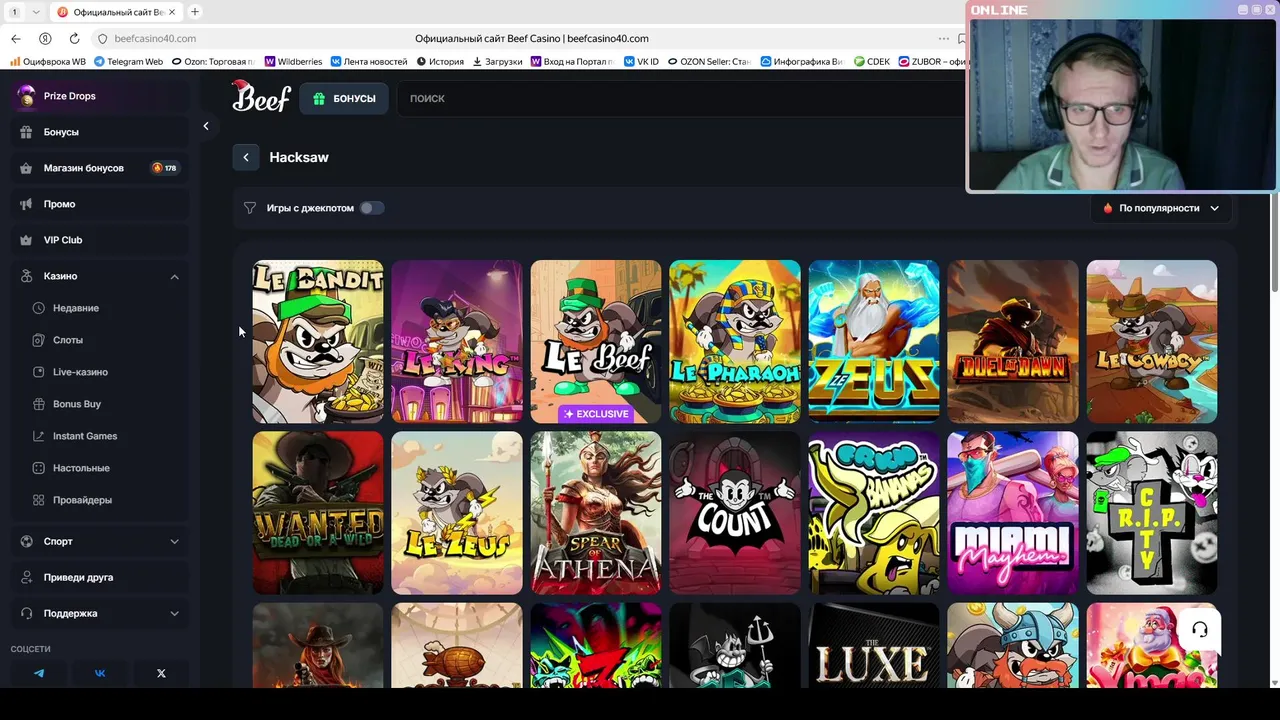1280x720 pixels.
Task: Open a new browser tab
Action: (x=195, y=12)
